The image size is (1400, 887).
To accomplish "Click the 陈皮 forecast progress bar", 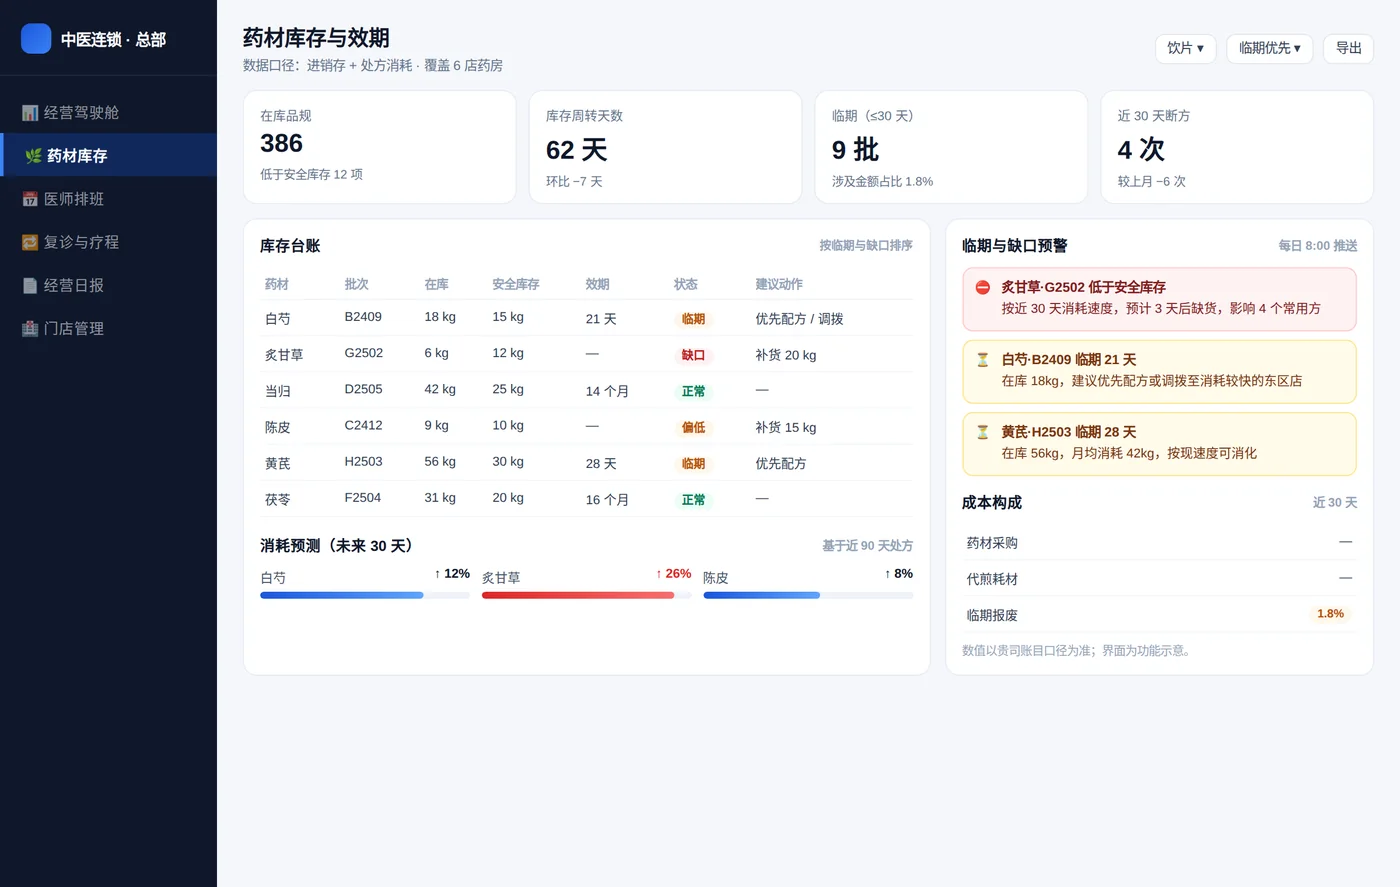I will [808, 595].
